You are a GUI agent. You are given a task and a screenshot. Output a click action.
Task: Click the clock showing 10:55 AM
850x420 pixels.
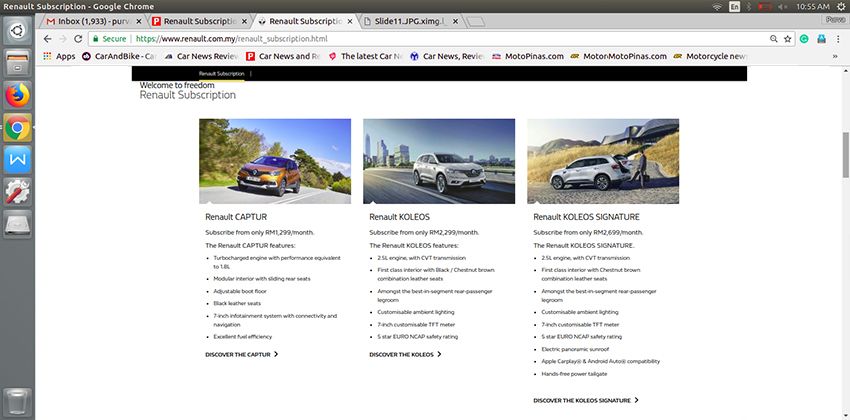point(813,7)
